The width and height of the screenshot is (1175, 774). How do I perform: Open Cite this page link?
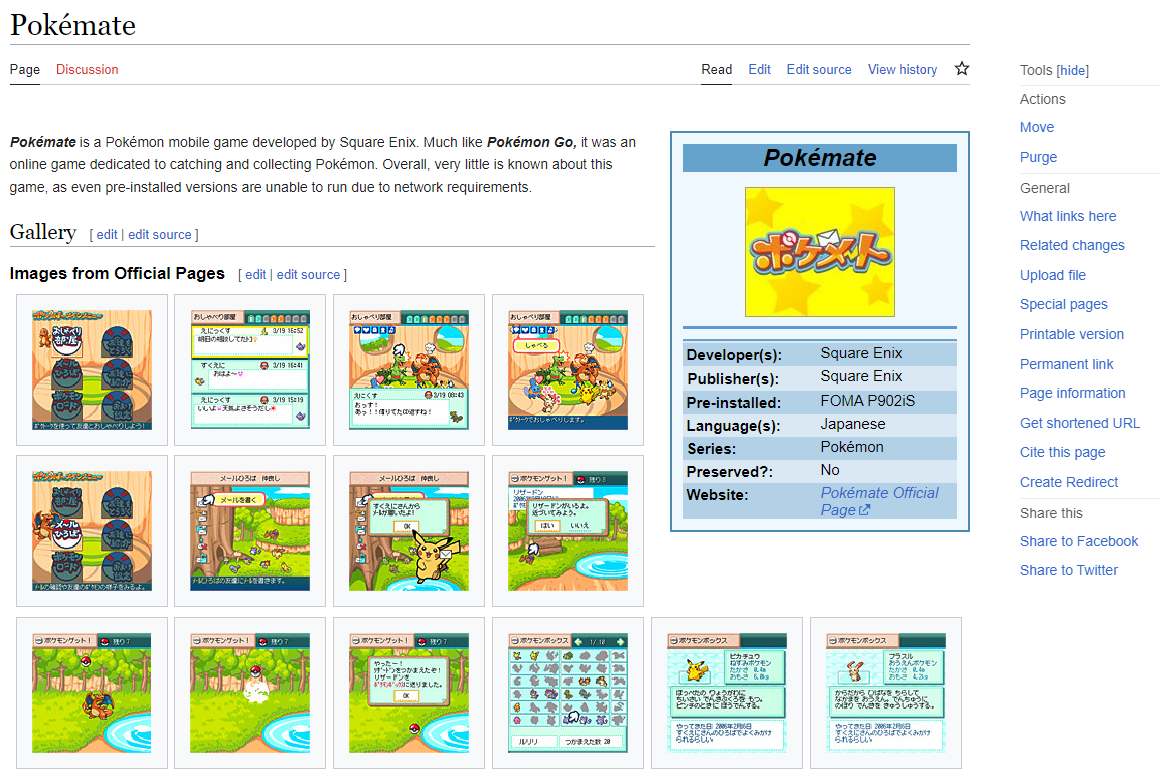pyautogui.click(x=1062, y=453)
